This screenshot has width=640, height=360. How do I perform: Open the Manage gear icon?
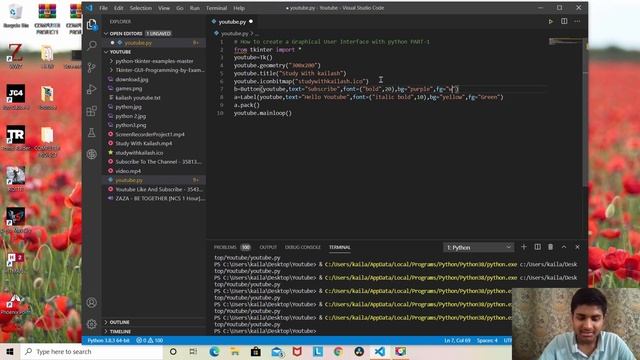[x=92, y=324]
